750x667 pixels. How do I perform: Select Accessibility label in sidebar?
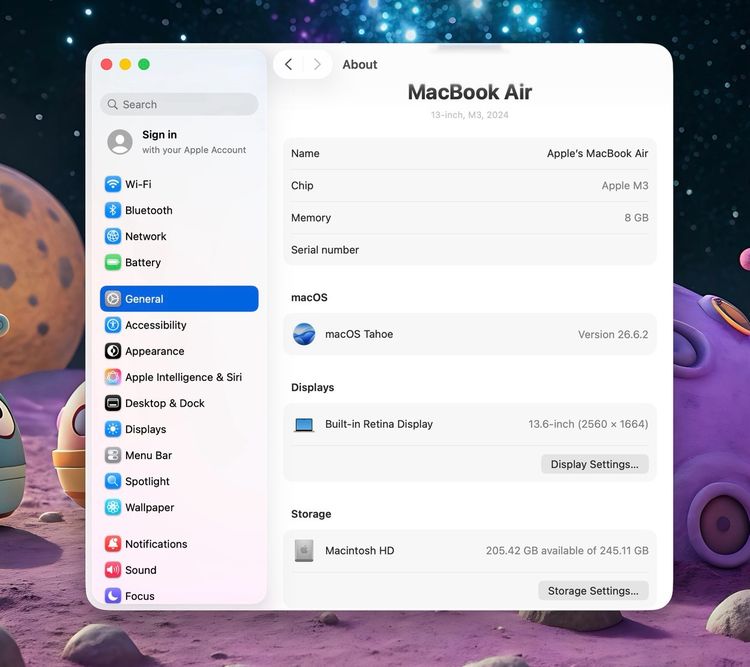coord(156,325)
